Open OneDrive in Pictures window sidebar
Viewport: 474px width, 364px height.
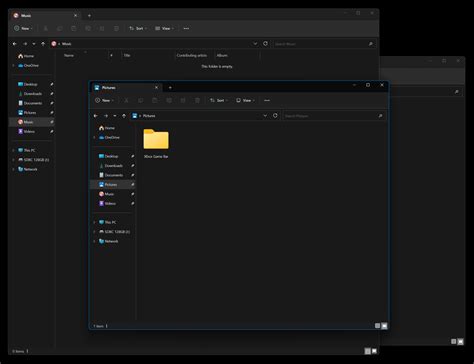(109, 137)
